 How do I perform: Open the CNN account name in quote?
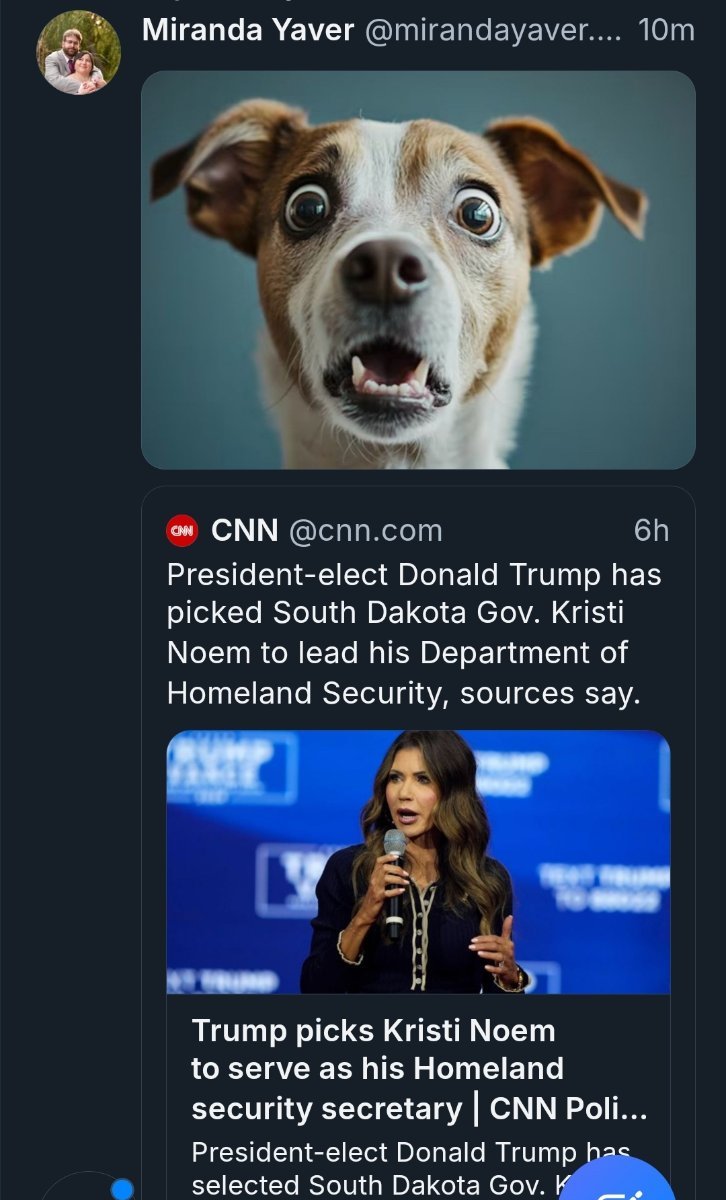pos(245,530)
